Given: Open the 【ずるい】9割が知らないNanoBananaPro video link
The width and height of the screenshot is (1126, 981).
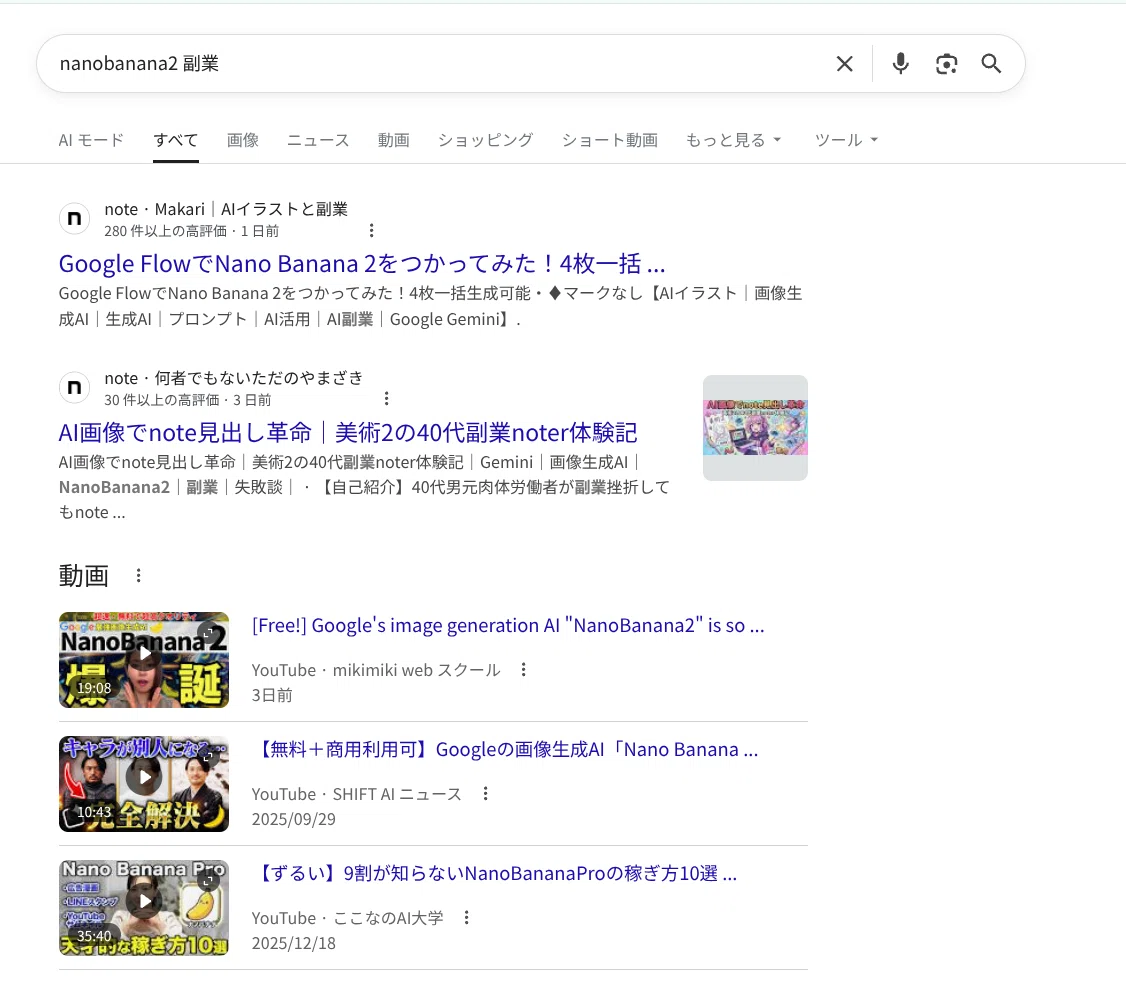Looking at the screenshot, I should pyautogui.click(x=494, y=874).
